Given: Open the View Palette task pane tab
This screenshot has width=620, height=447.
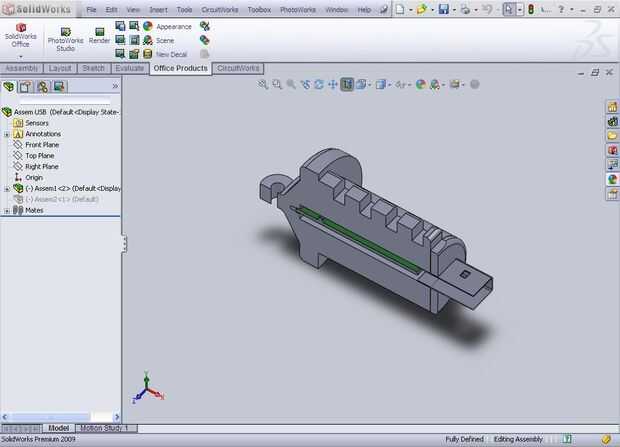Looking at the screenshot, I should pyautogui.click(x=612, y=165).
